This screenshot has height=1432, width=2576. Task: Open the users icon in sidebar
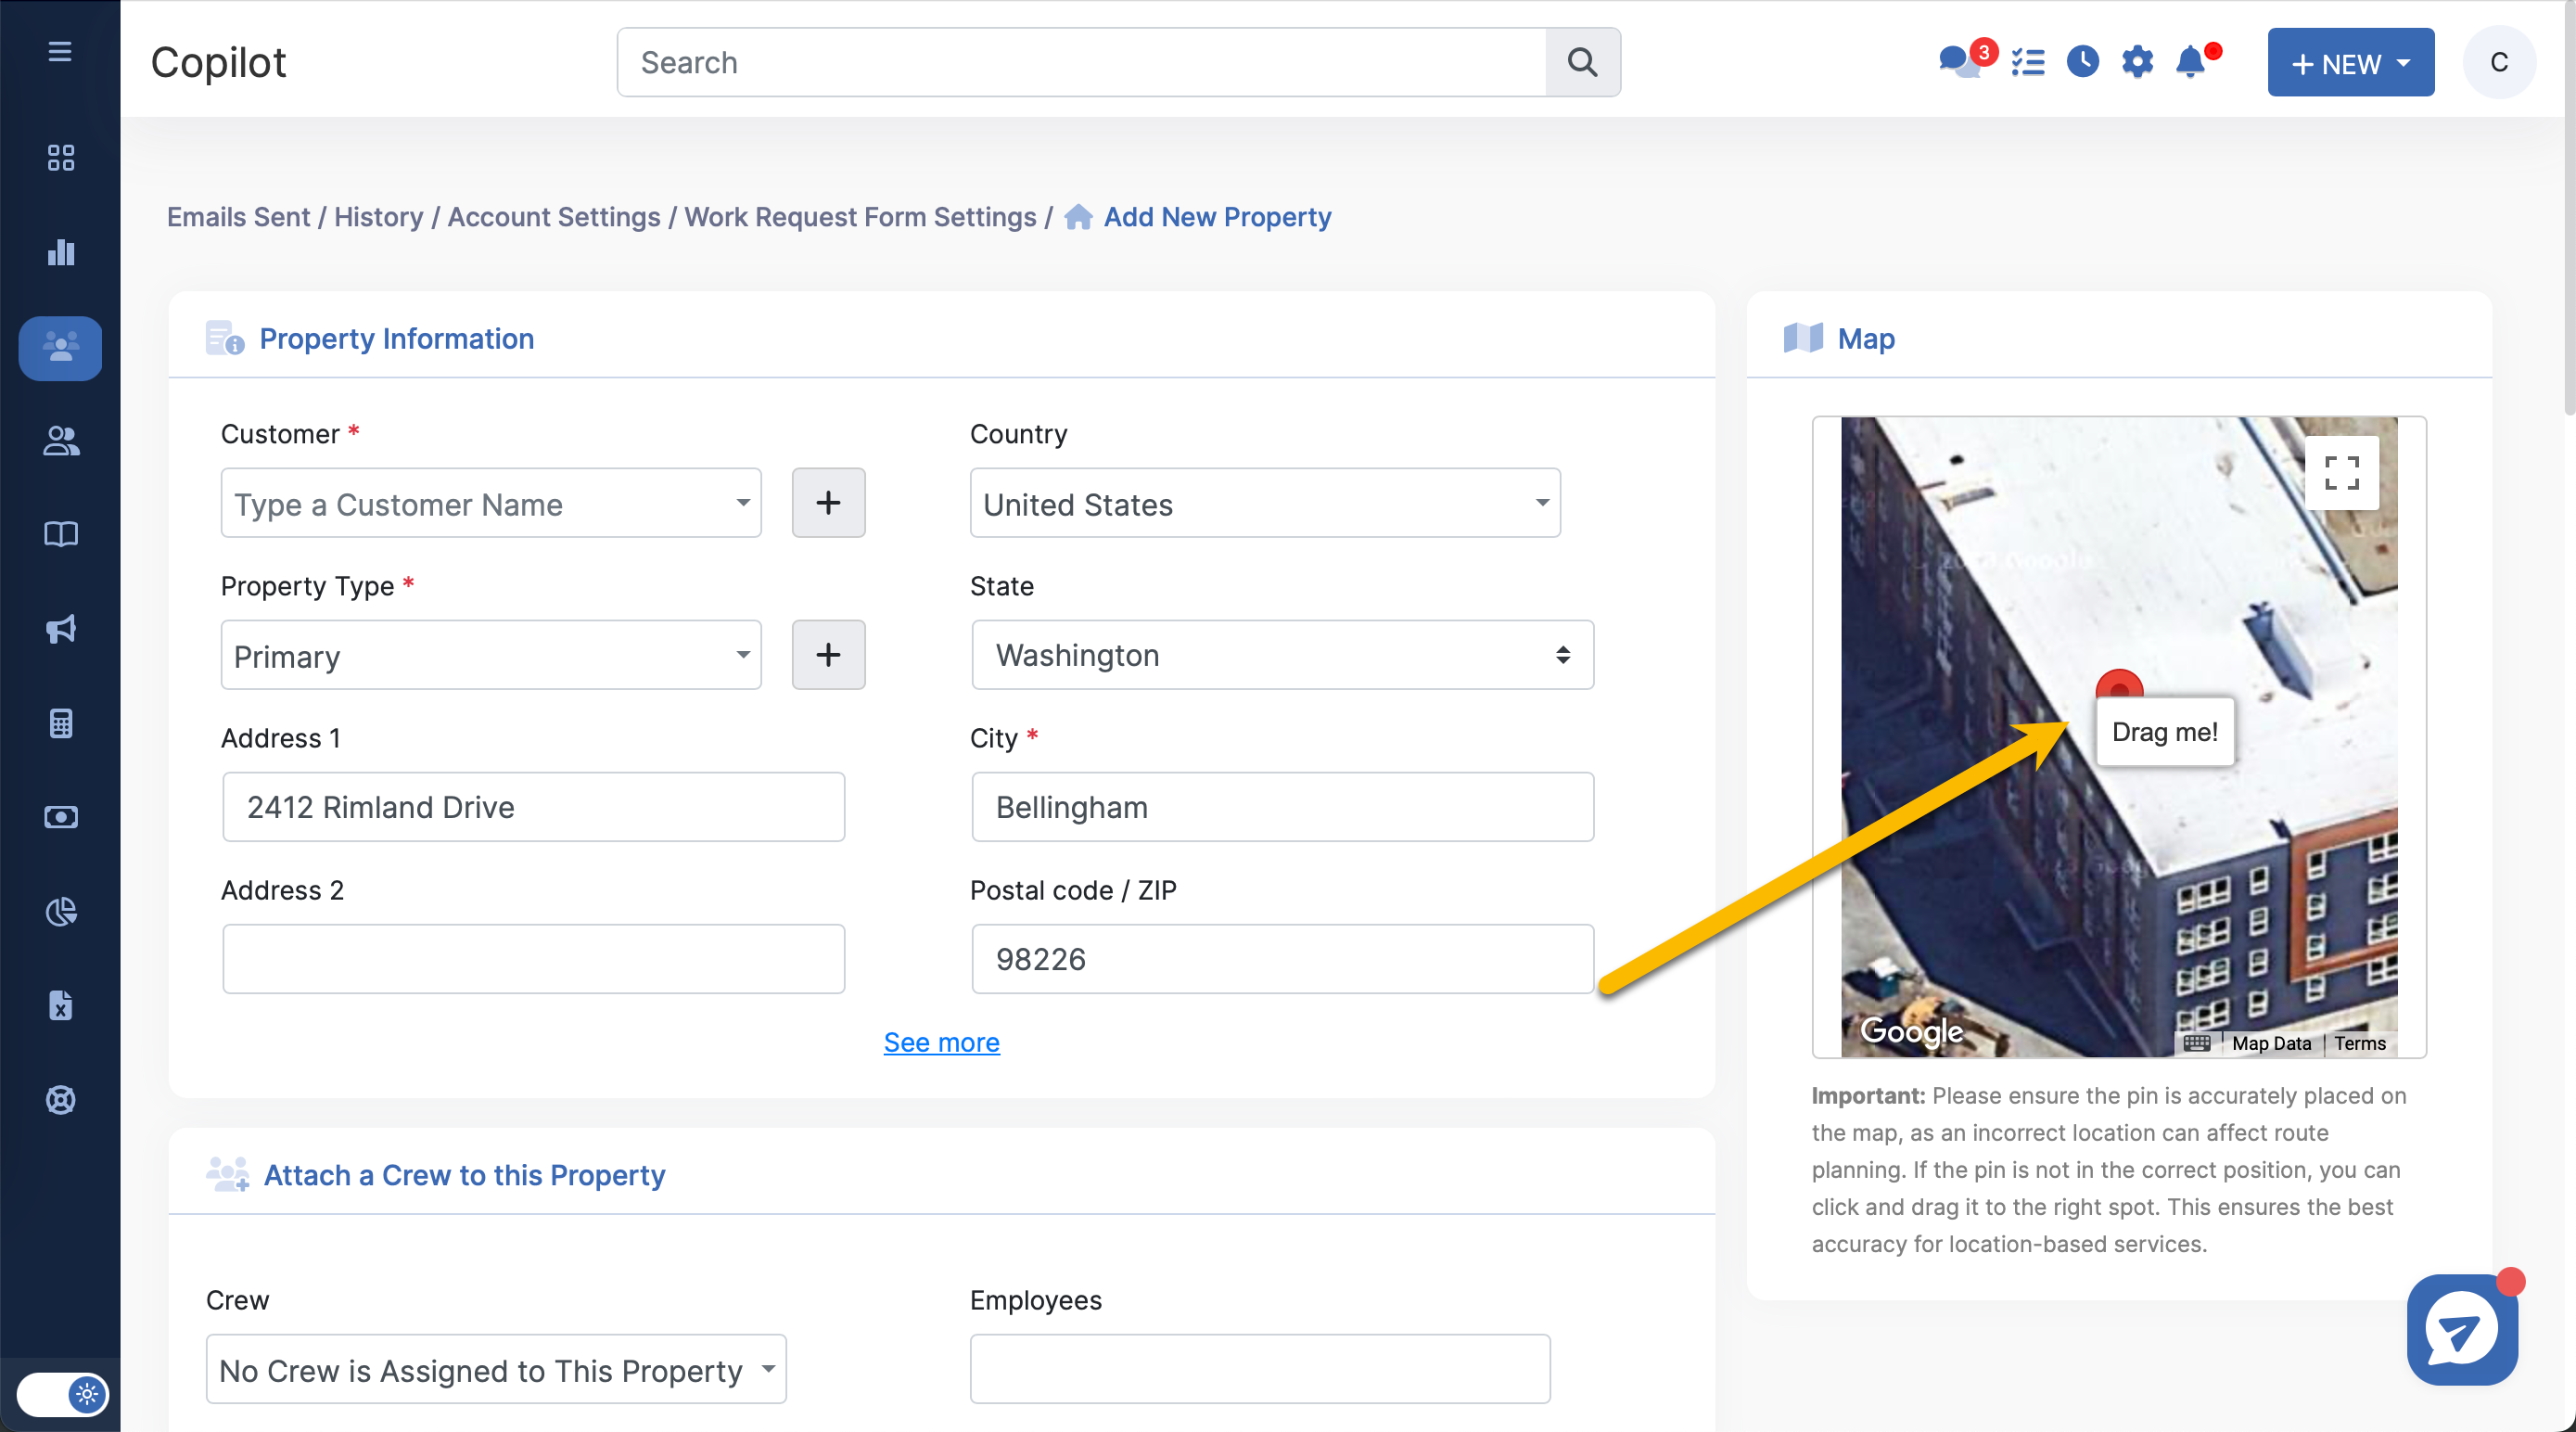coord(61,441)
